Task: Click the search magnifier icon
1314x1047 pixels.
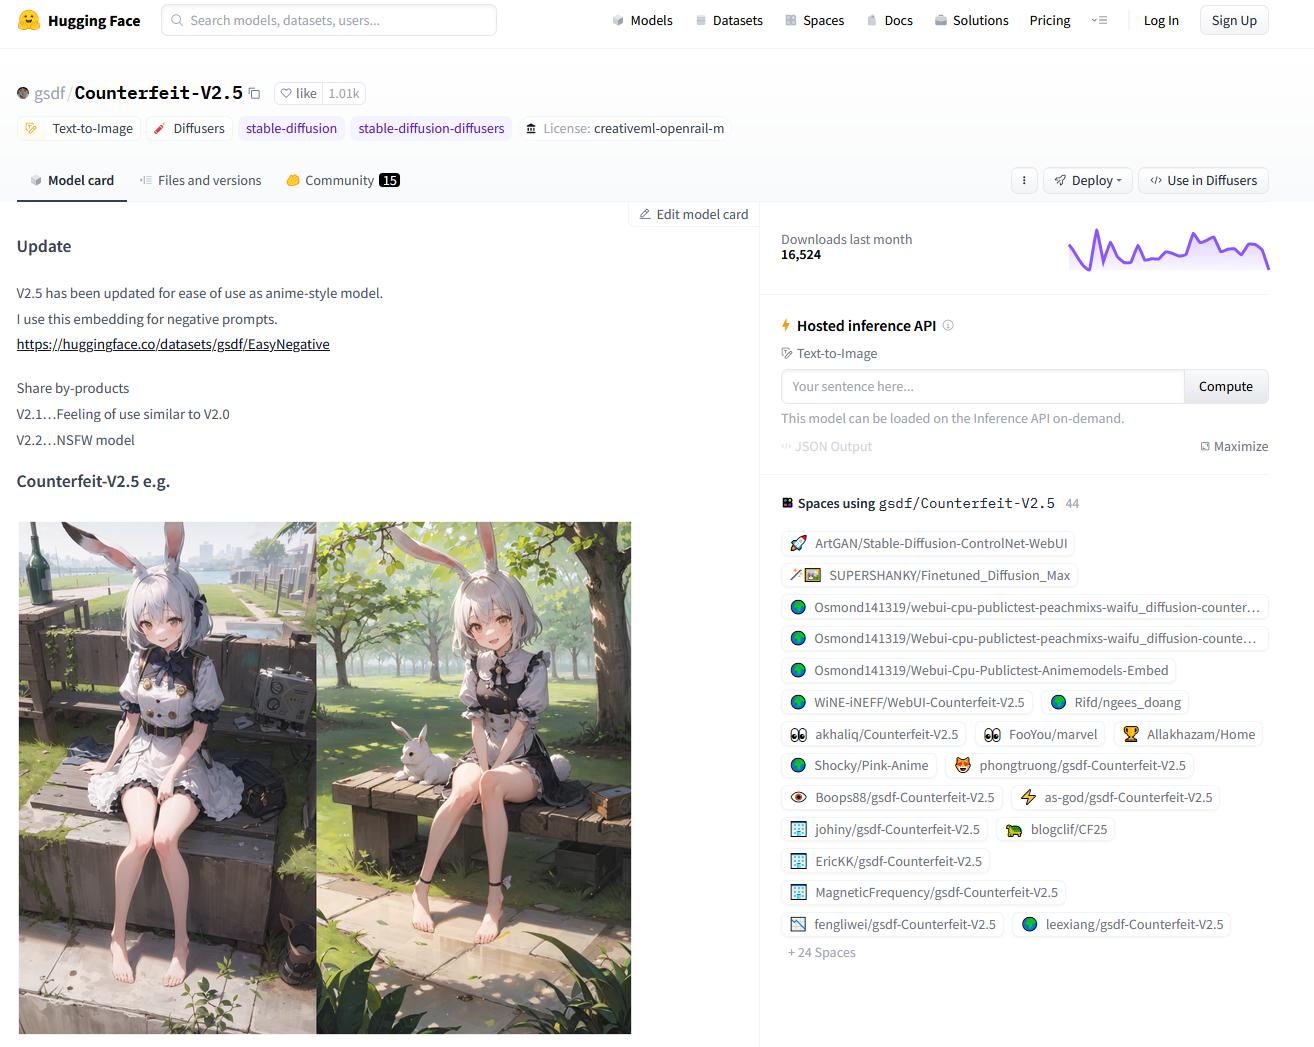Action: click(x=177, y=20)
